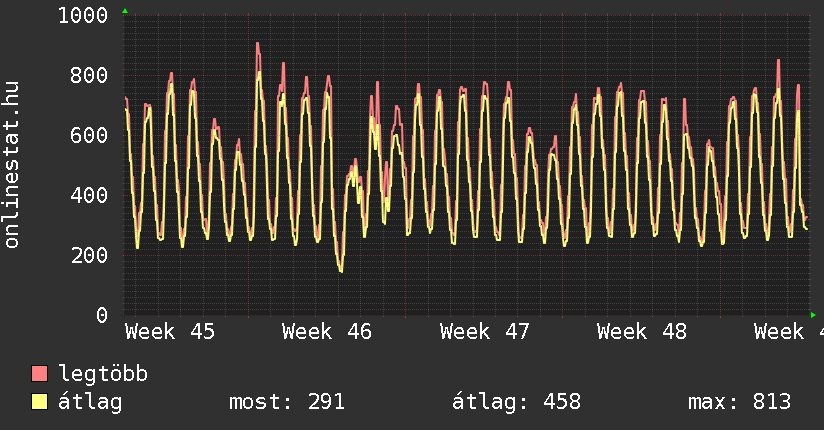
Task: Click the Week 47 axis label
Action: 484,331
